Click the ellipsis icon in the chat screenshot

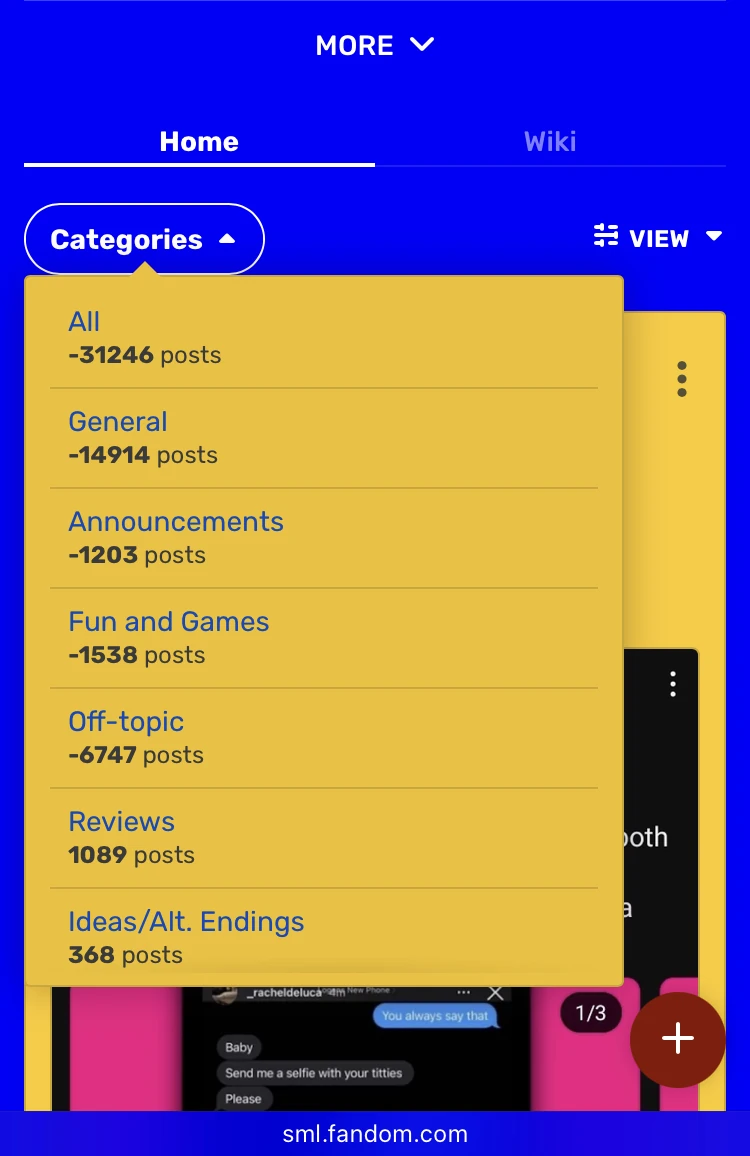pyautogui.click(x=463, y=991)
